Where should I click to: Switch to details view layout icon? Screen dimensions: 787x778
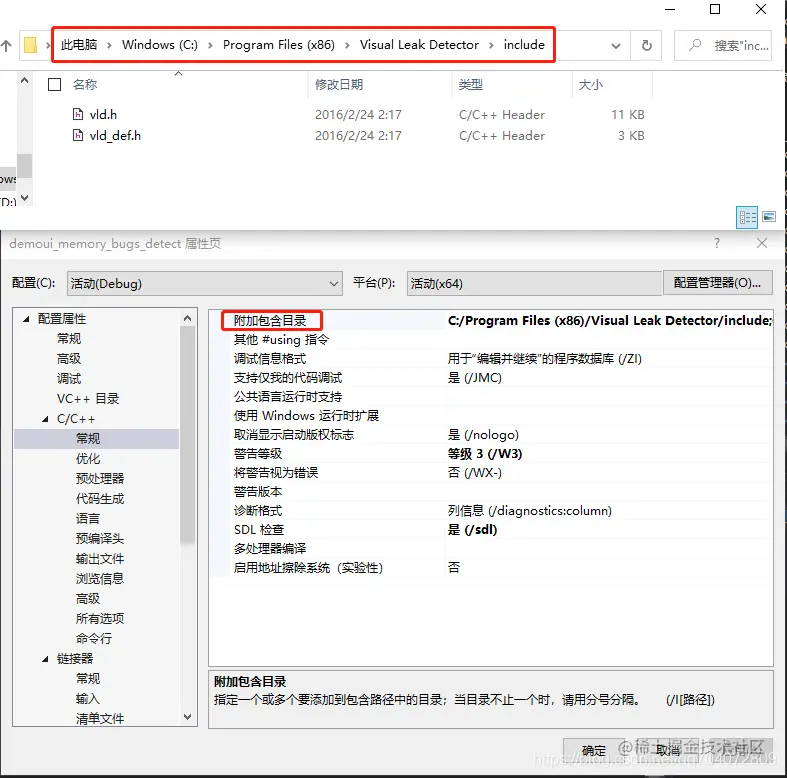pos(747,217)
